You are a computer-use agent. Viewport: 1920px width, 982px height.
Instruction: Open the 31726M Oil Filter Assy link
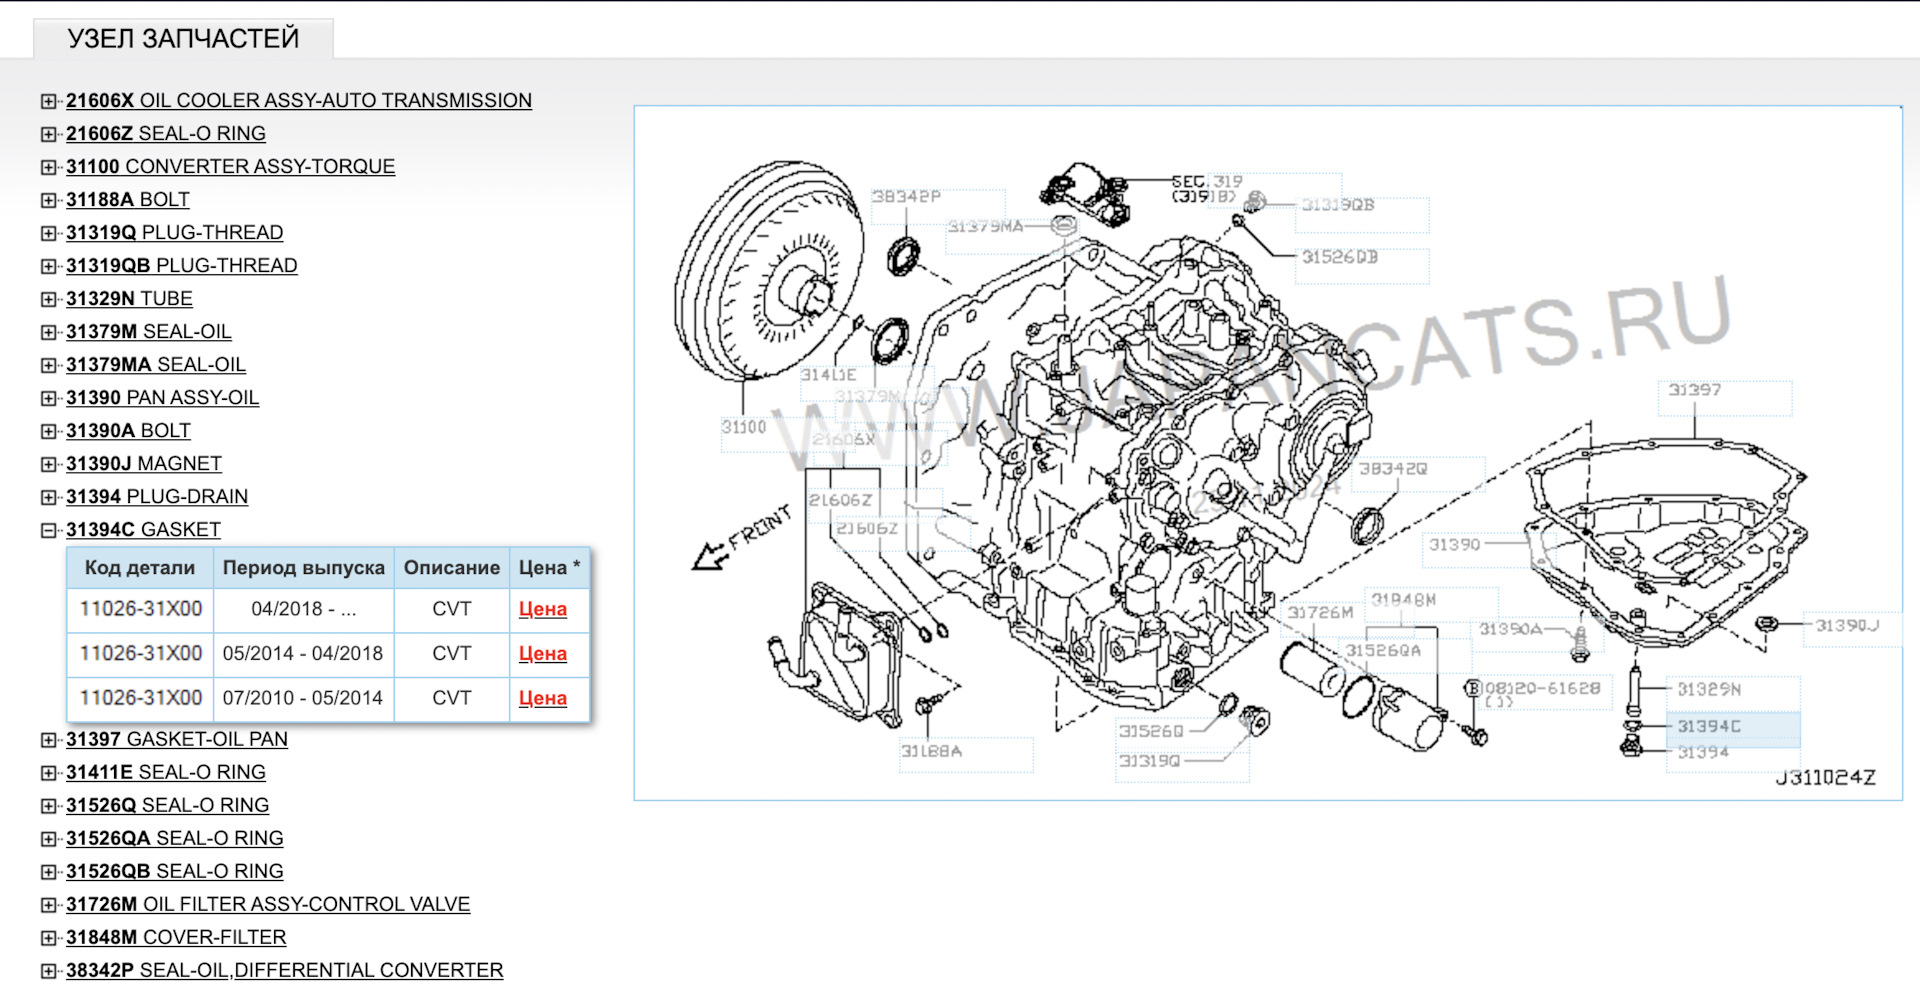click(x=267, y=905)
